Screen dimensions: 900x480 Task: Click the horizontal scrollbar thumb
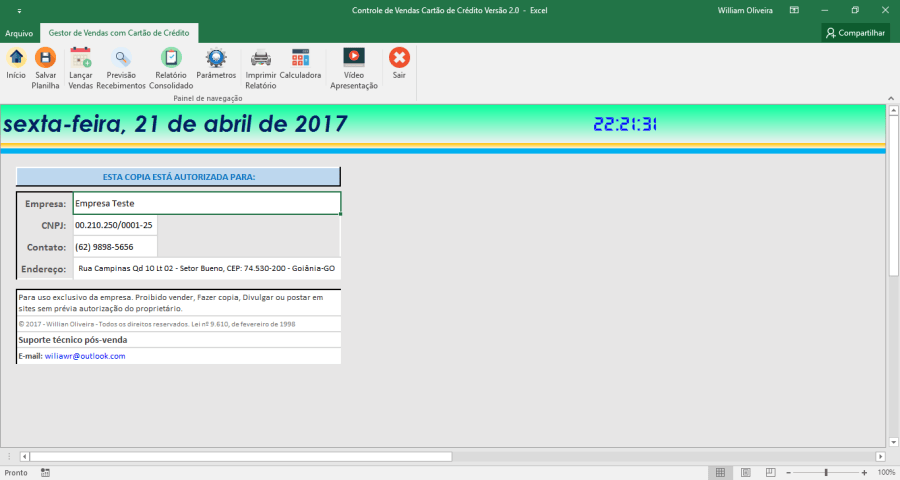[241, 456]
